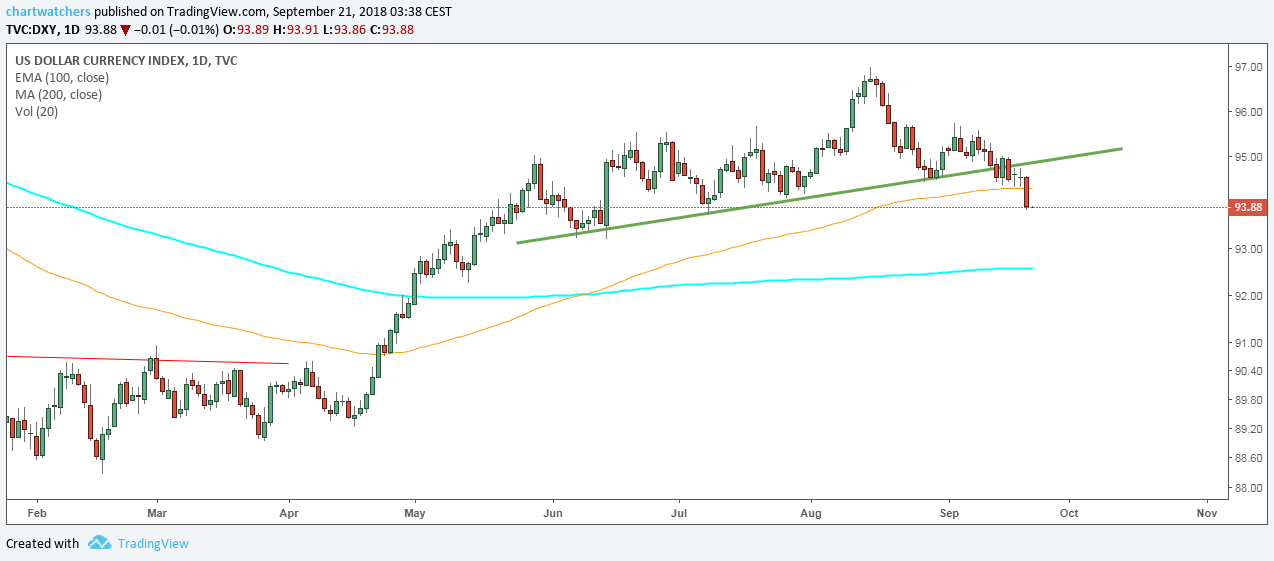The width and height of the screenshot is (1274, 561).
Task: Click the TVC:DXY symbol text
Action: (32, 29)
